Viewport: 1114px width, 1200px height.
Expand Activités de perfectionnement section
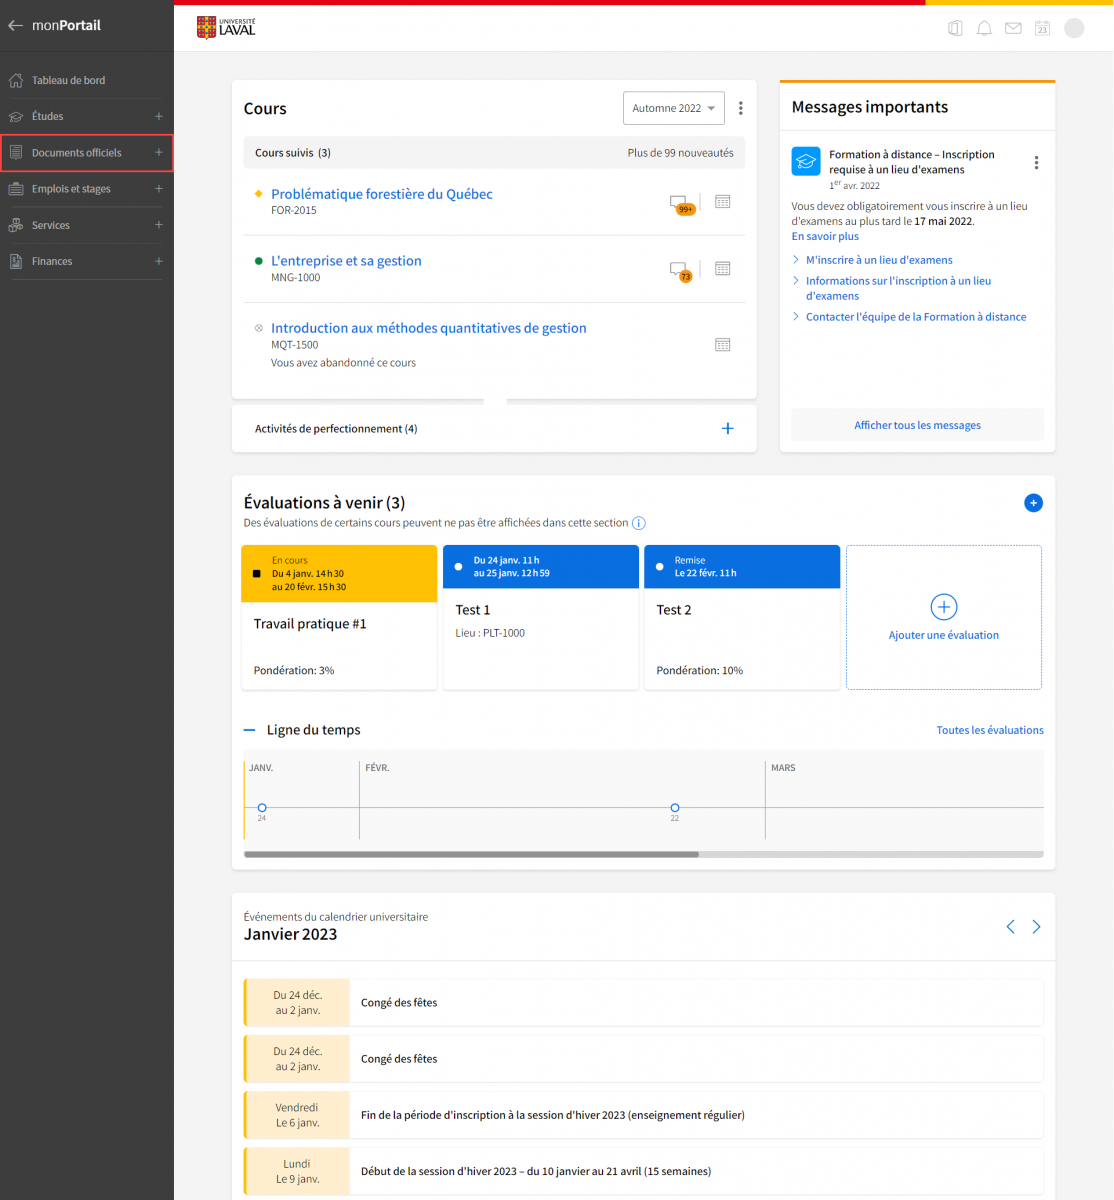pos(727,429)
